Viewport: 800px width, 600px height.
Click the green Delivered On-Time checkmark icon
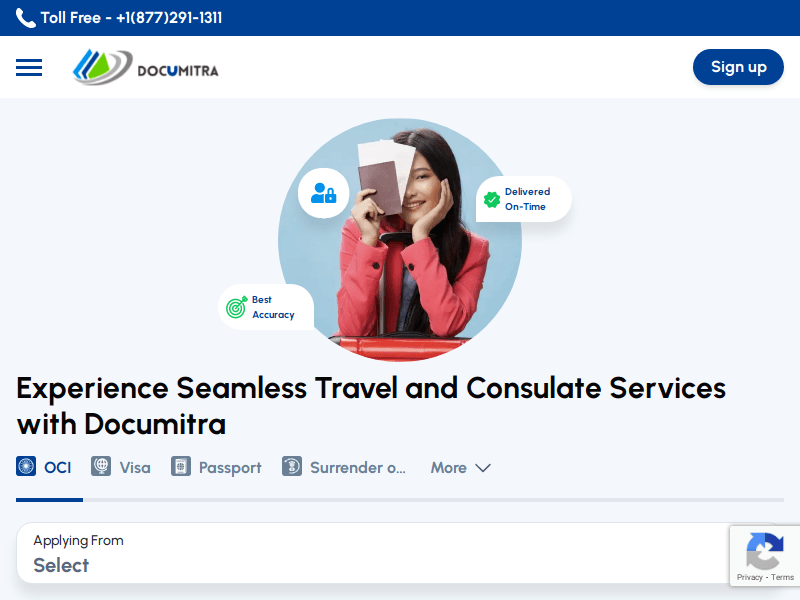492,200
